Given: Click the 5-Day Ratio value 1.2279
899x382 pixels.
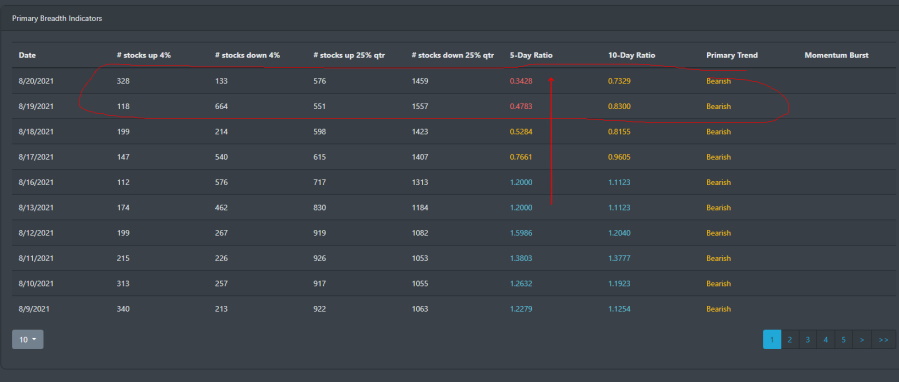Looking at the screenshot, I should [x=521, y=309].
